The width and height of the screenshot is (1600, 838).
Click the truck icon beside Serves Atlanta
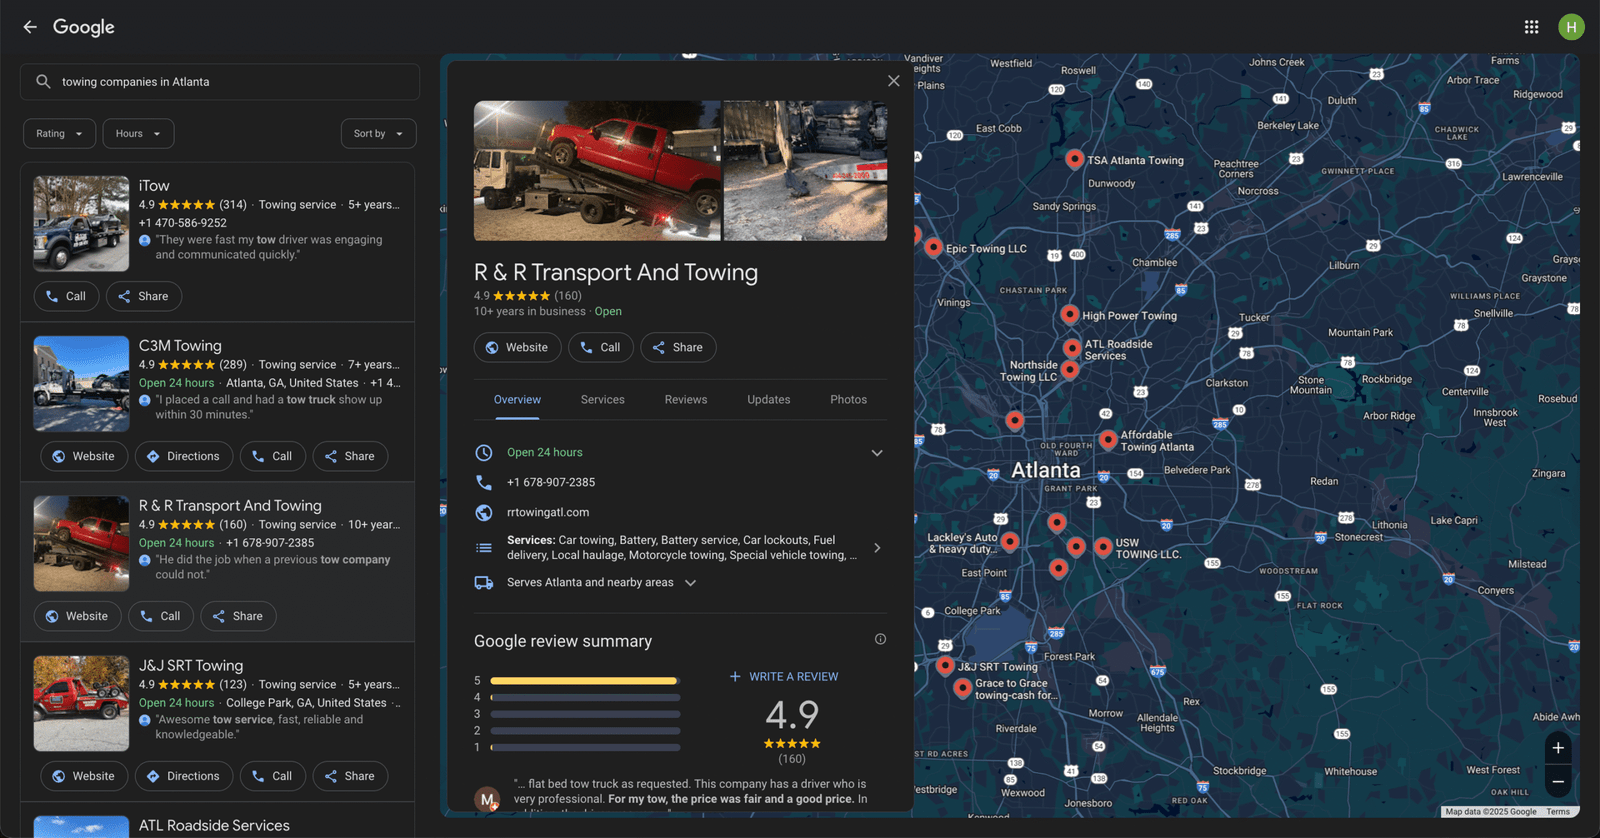click(484, 582)
